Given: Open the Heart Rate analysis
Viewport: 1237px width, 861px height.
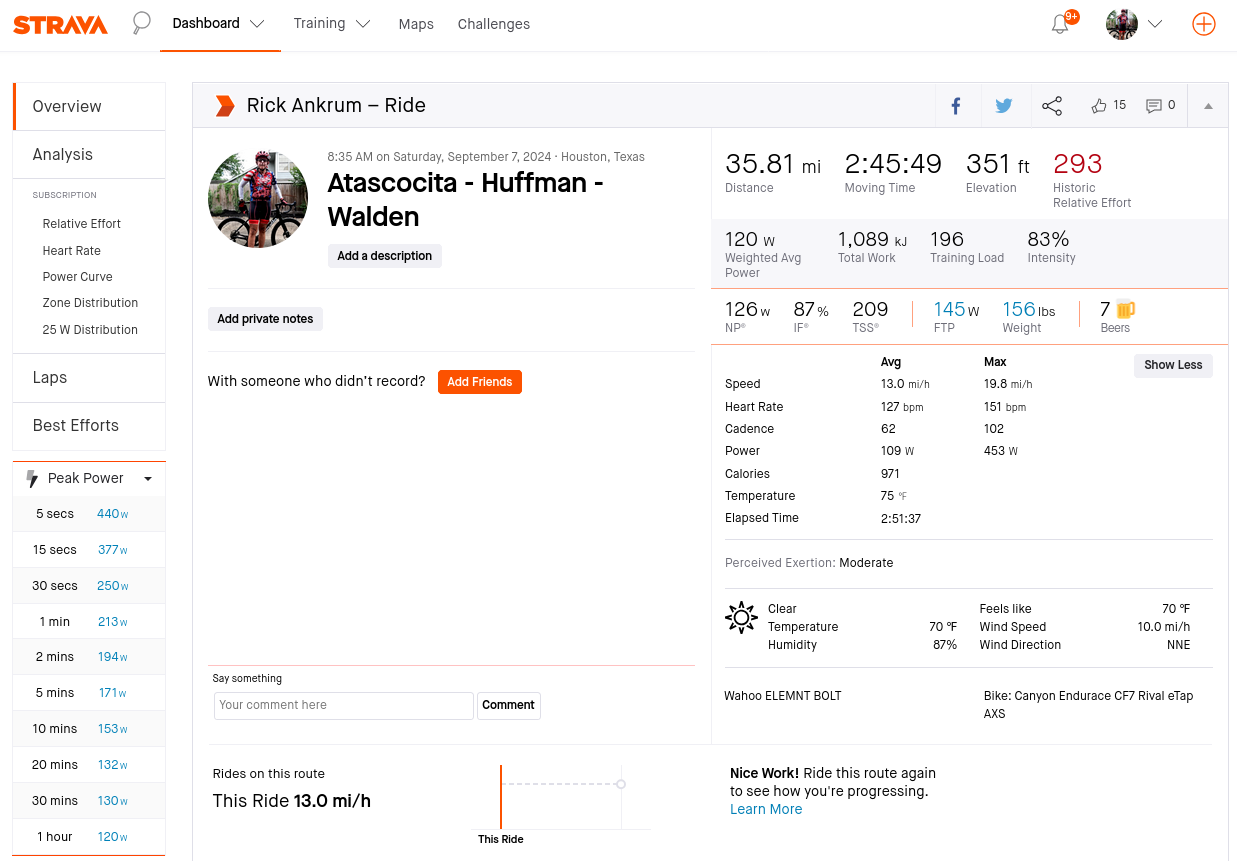Looking at the screenshot, I should click(x=72, y=251).
